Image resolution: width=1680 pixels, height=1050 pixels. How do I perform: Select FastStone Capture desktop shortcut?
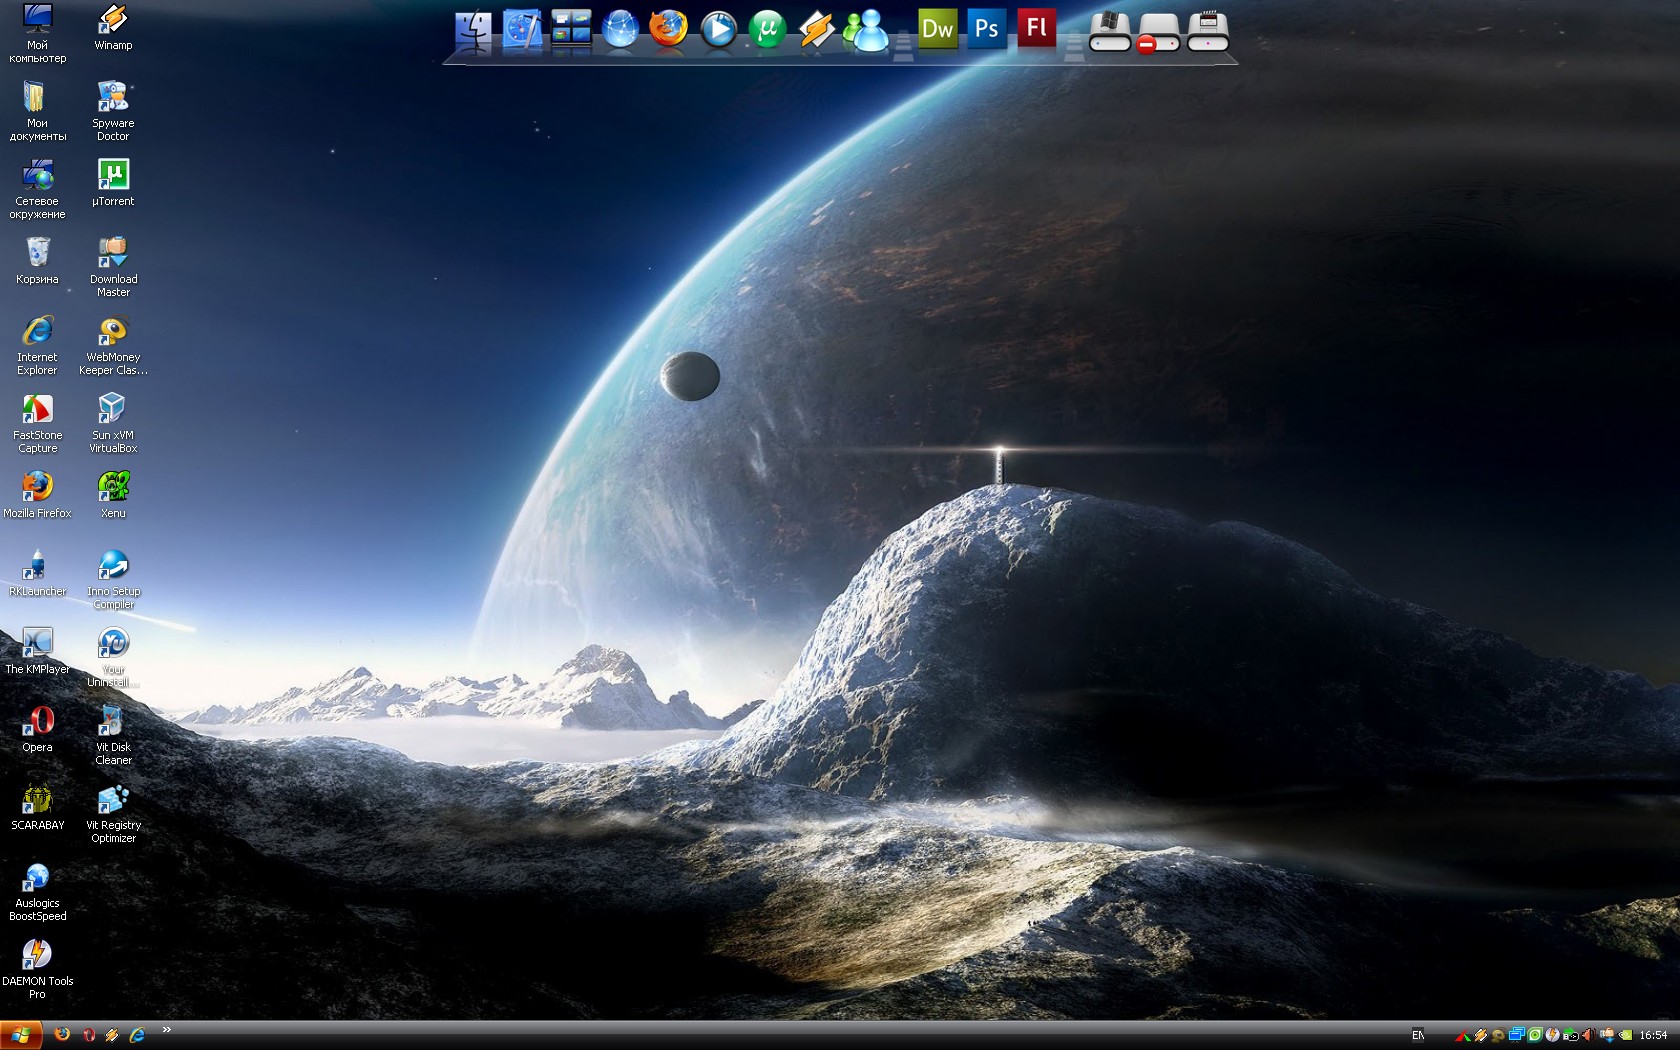point(37,423)
